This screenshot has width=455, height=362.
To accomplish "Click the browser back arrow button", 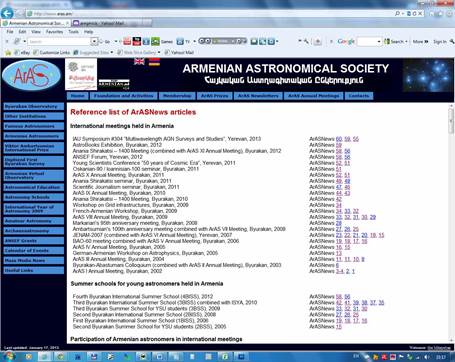I will [7, 13].
